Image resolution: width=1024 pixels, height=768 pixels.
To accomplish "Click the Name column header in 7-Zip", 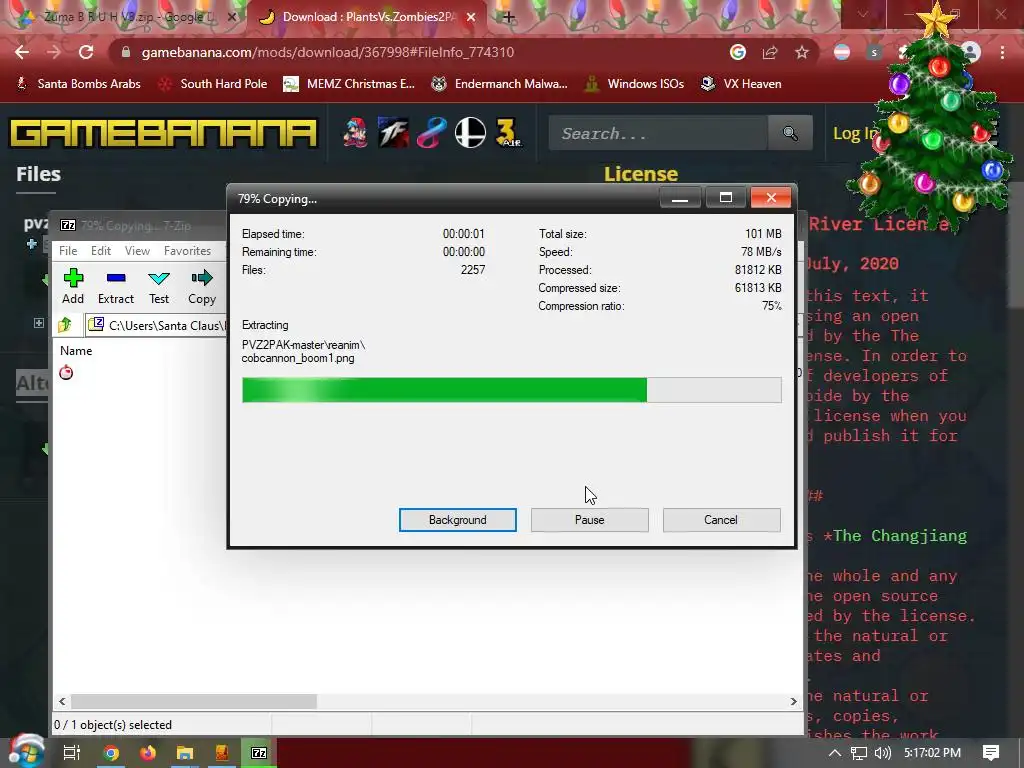I will pyautogui.click(x=76, y=351).
